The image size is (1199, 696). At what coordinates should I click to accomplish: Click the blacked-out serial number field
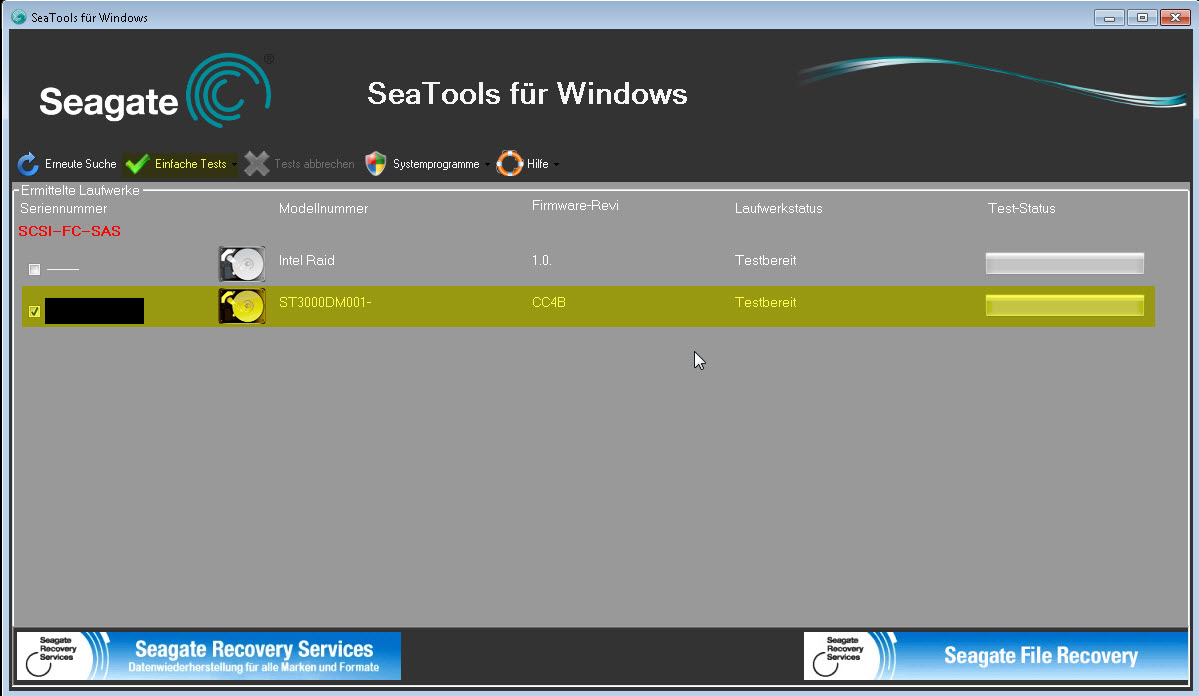pyautogui.click(x=94, y=311)
